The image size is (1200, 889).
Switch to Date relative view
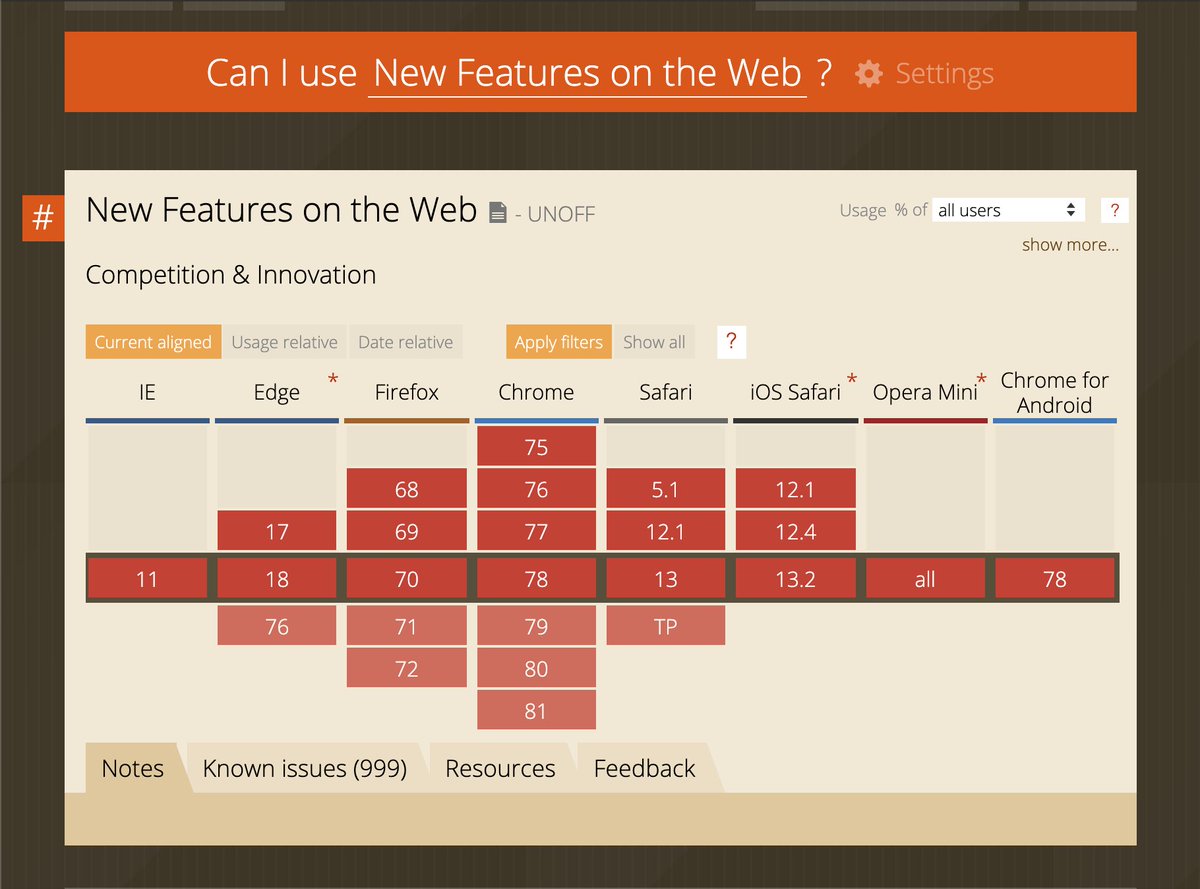tap(405, 342)
